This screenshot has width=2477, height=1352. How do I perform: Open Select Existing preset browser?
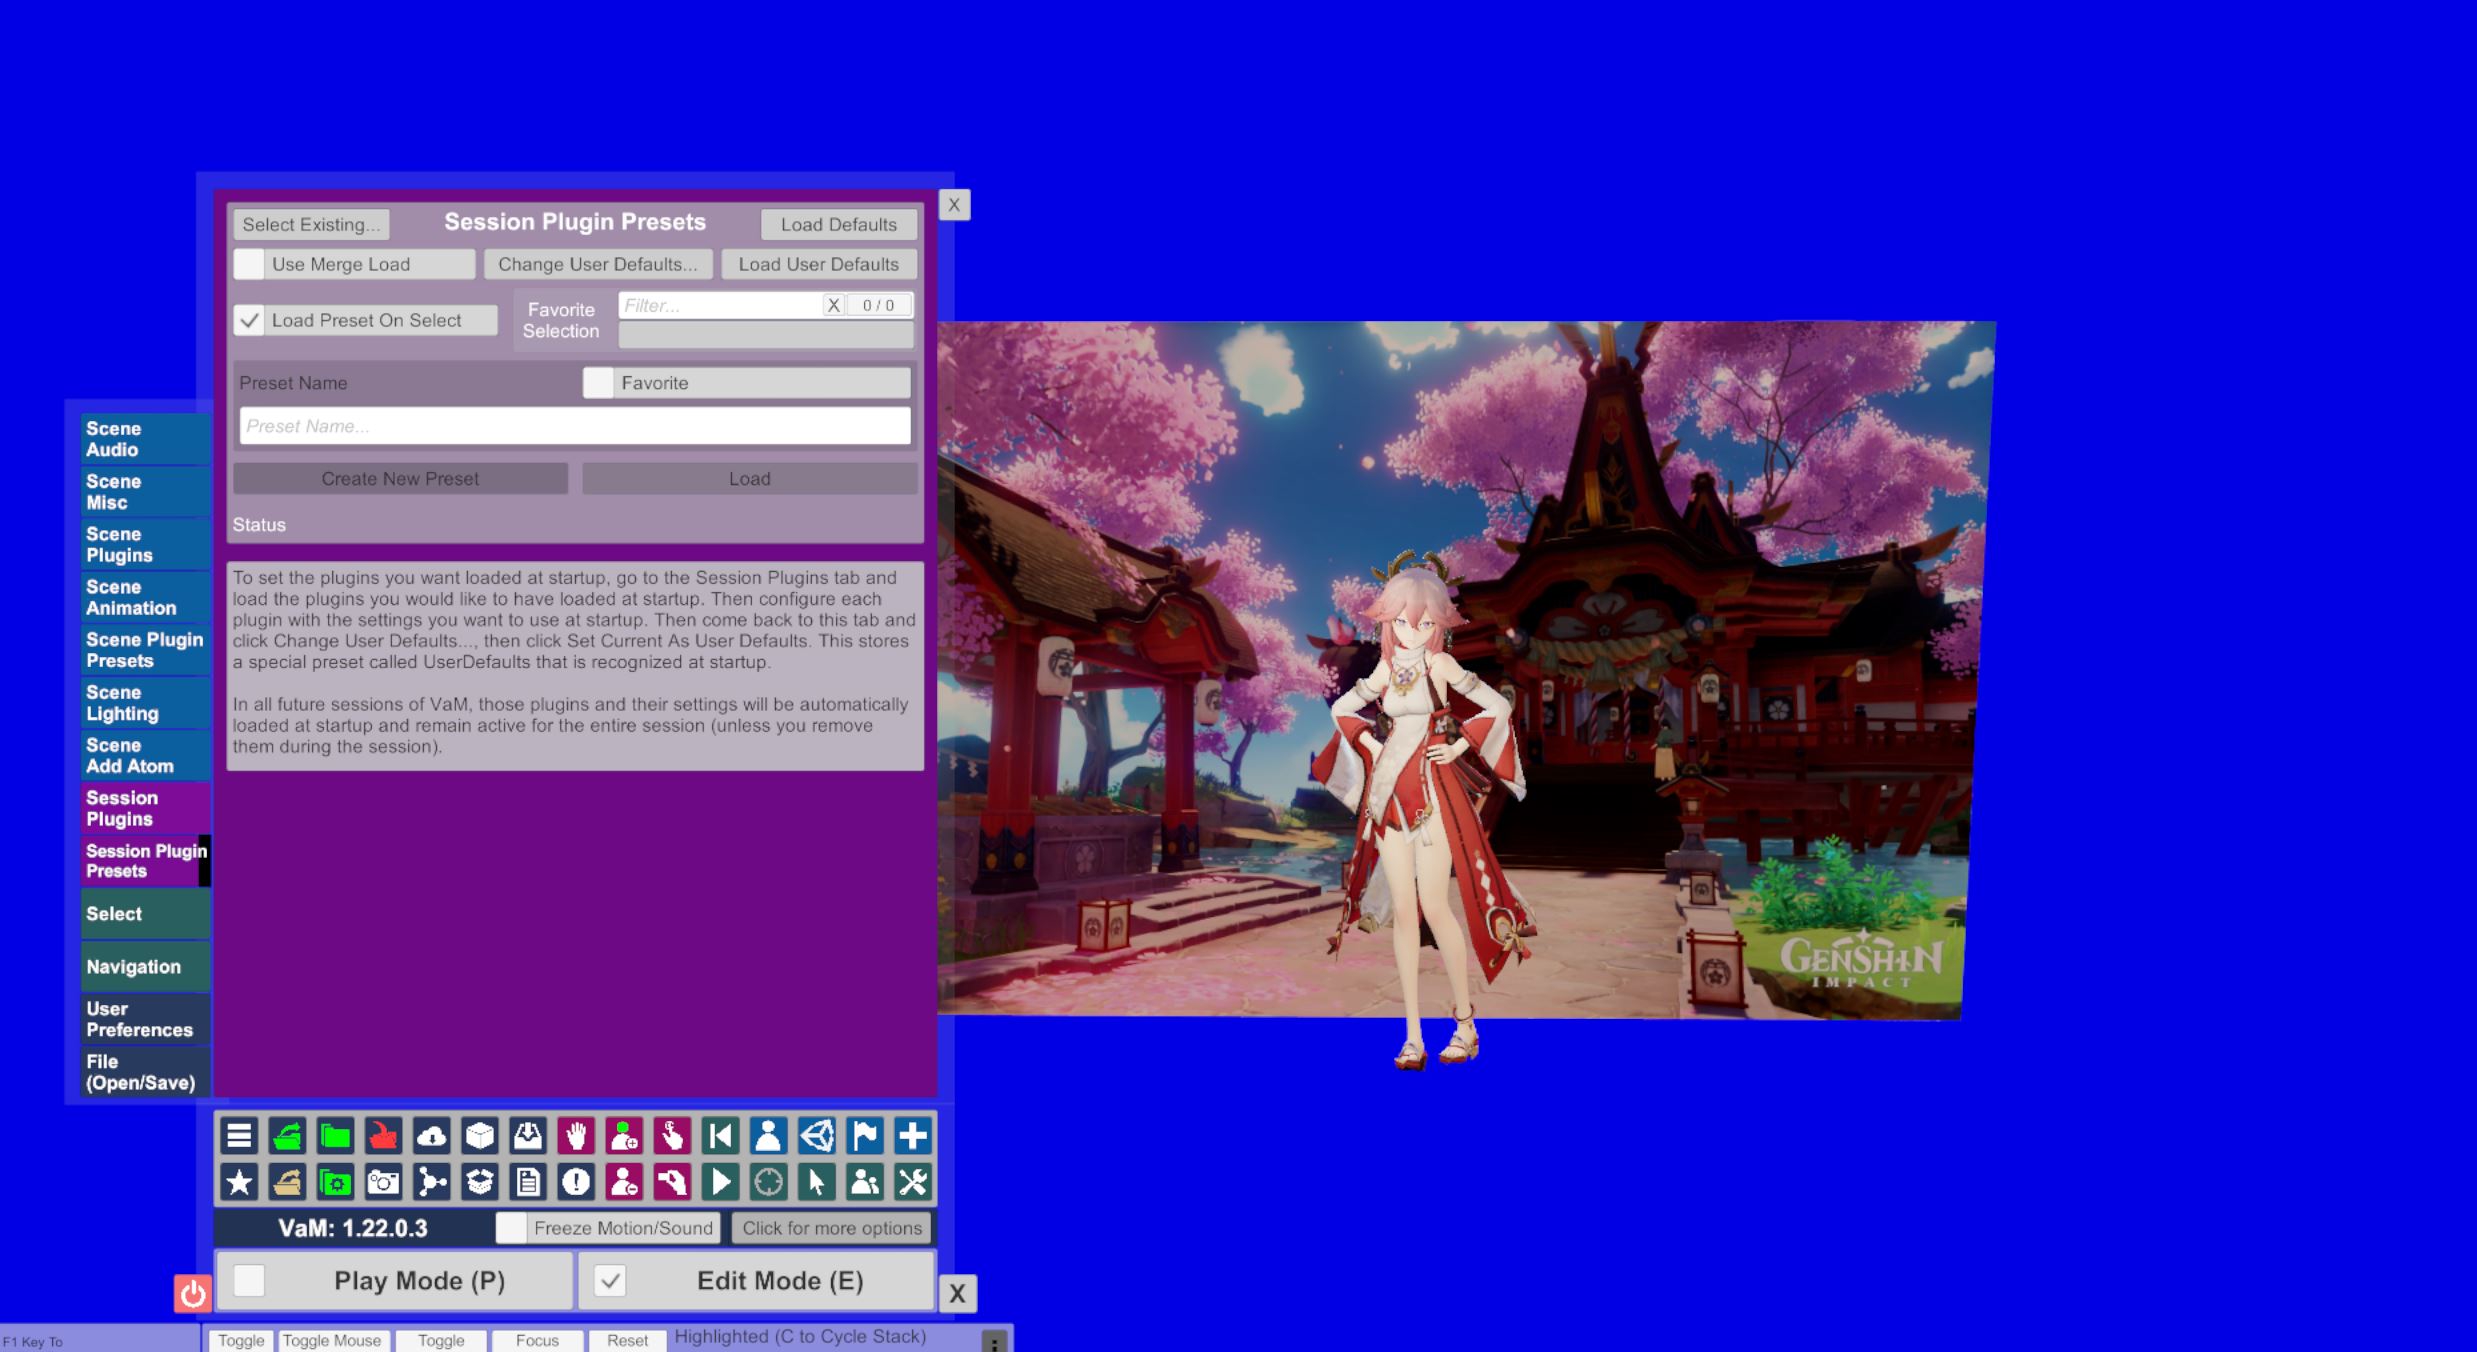click(311, 224)
